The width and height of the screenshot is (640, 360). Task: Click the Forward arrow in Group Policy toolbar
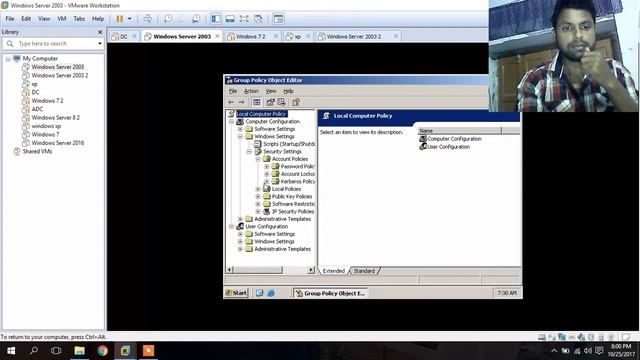pos(242,102)
